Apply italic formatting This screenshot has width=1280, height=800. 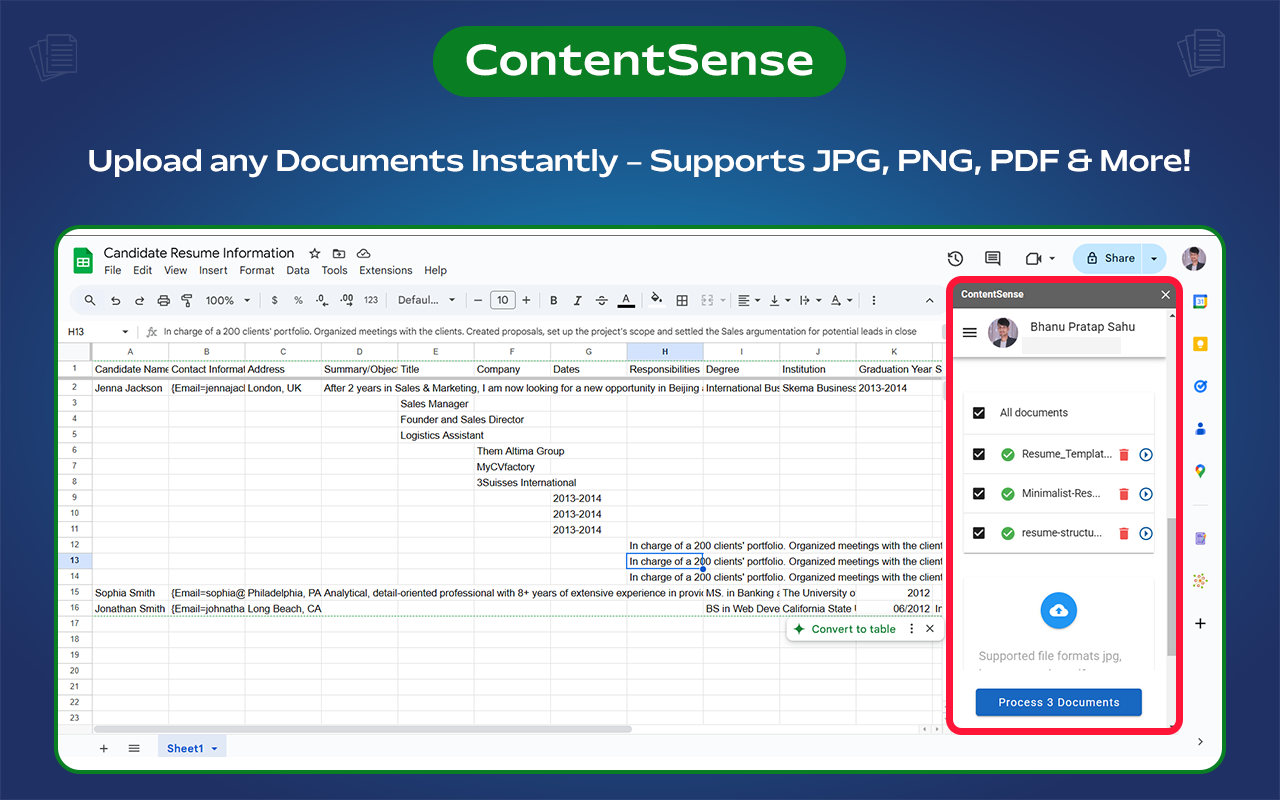coord(578,300)
